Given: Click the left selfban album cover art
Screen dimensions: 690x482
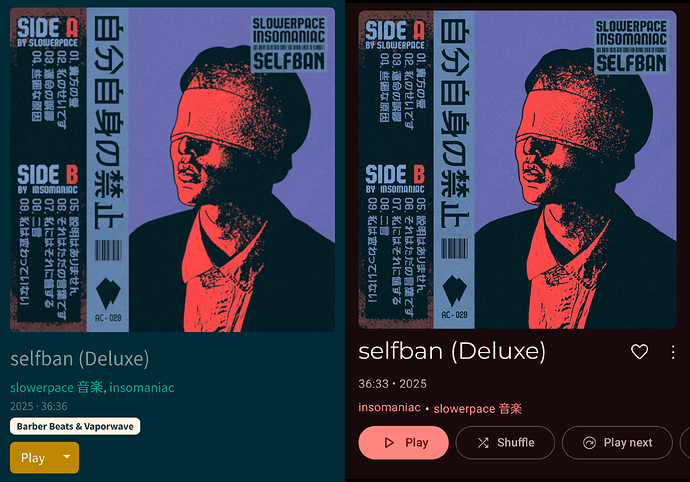Looking at the screenshot, I should [x=172, y=169].
